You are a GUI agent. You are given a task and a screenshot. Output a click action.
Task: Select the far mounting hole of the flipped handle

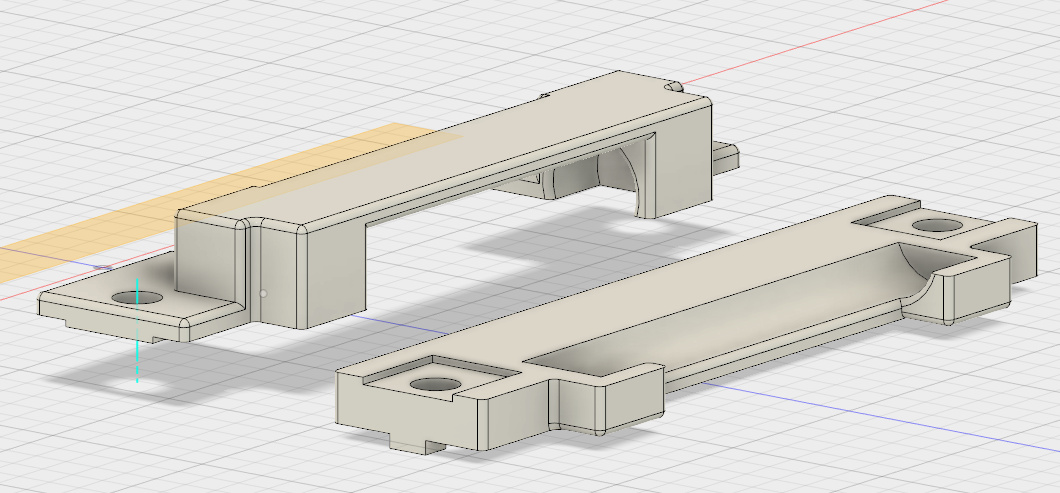936,225
